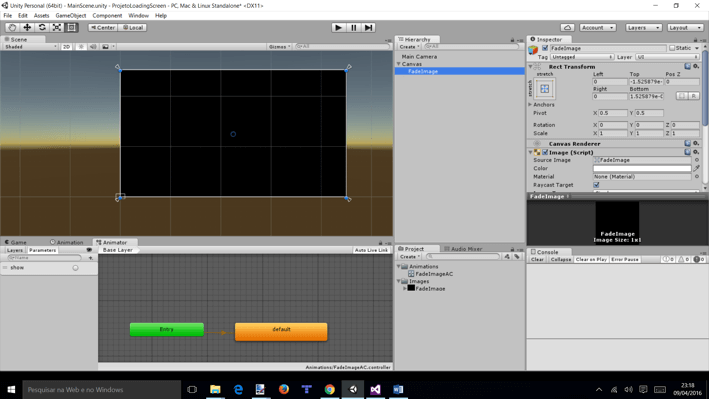Select the Move tool
Screen dimensions: 709x399
pyautogui.click(x=27, y=28)
